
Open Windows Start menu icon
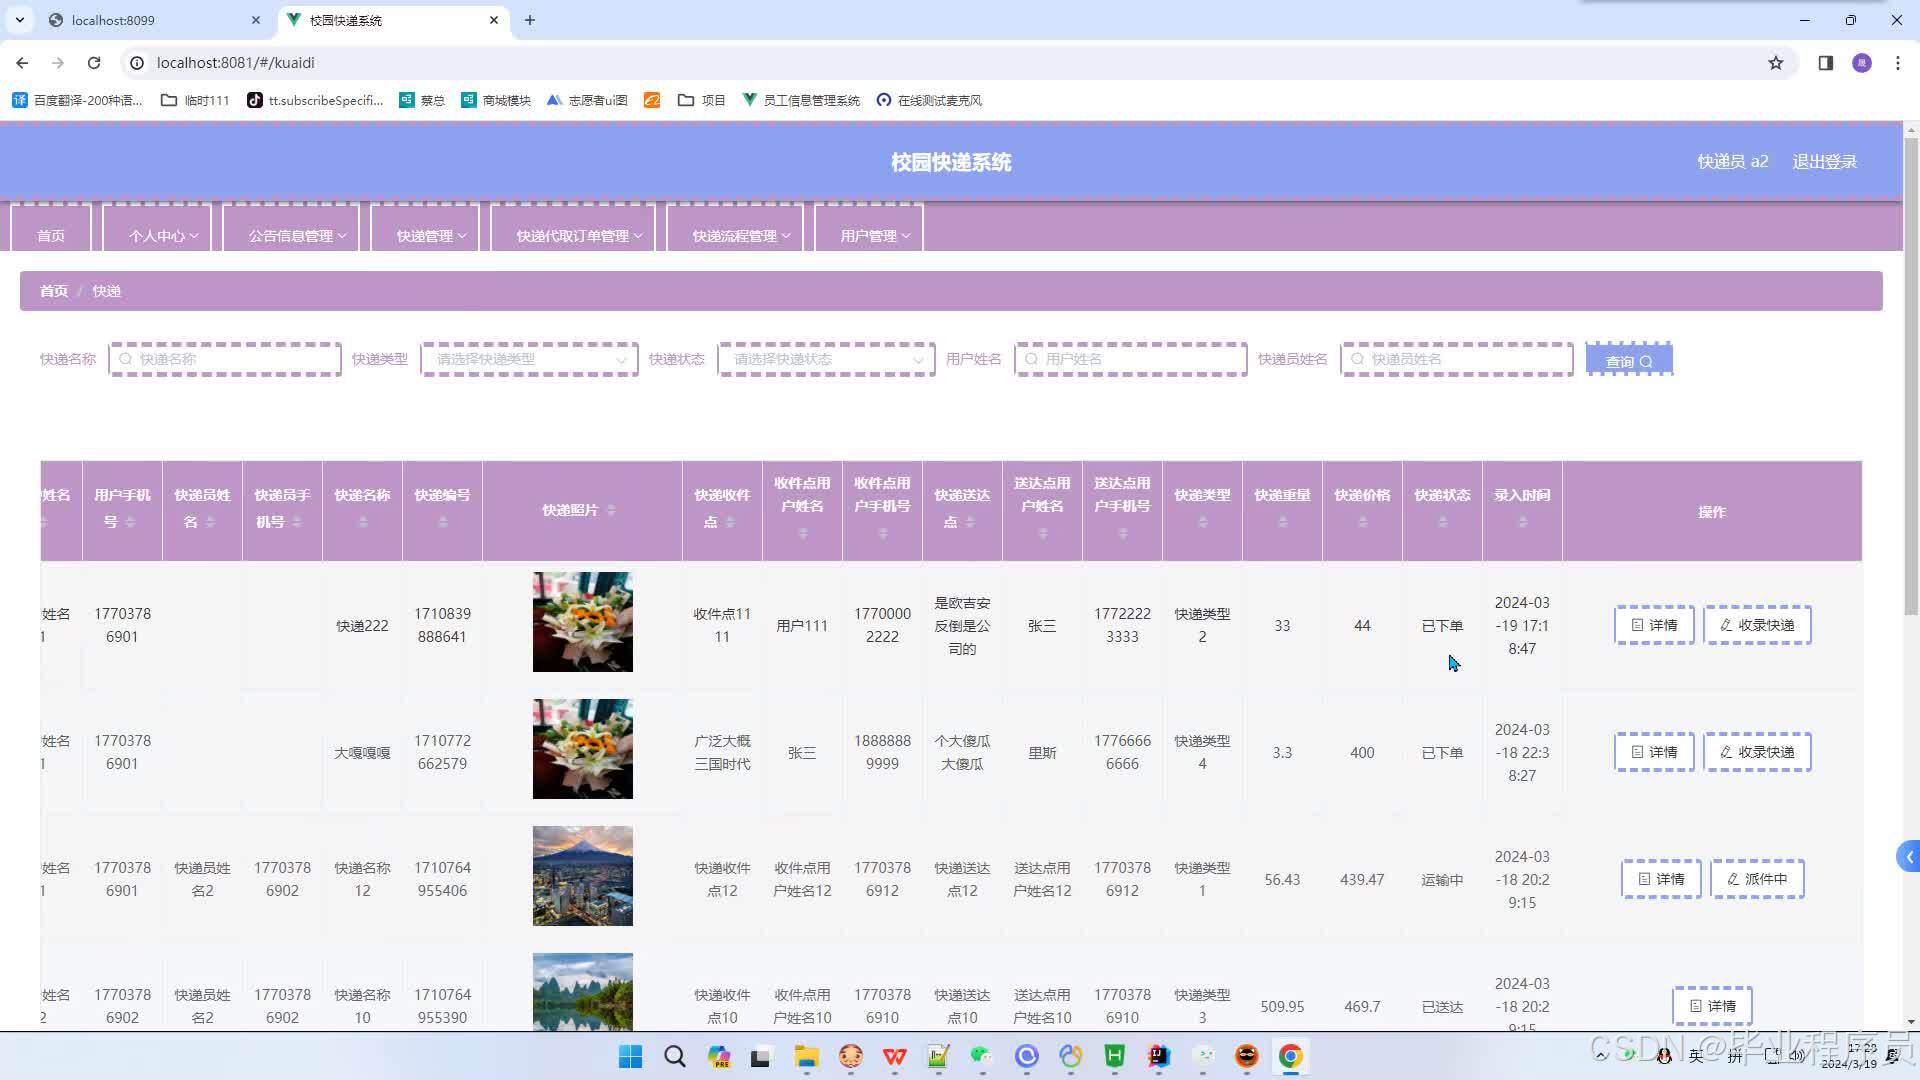click(x=630, y=1057)
